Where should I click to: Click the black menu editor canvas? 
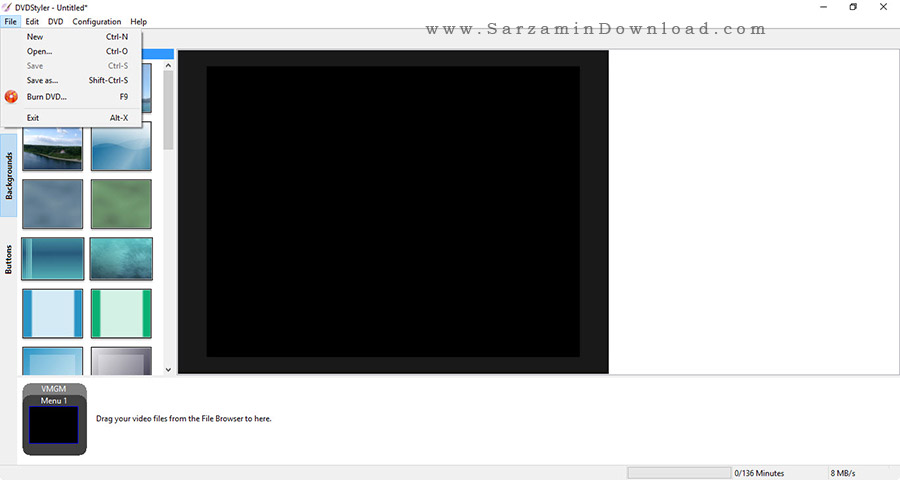(x=393, y=212)
